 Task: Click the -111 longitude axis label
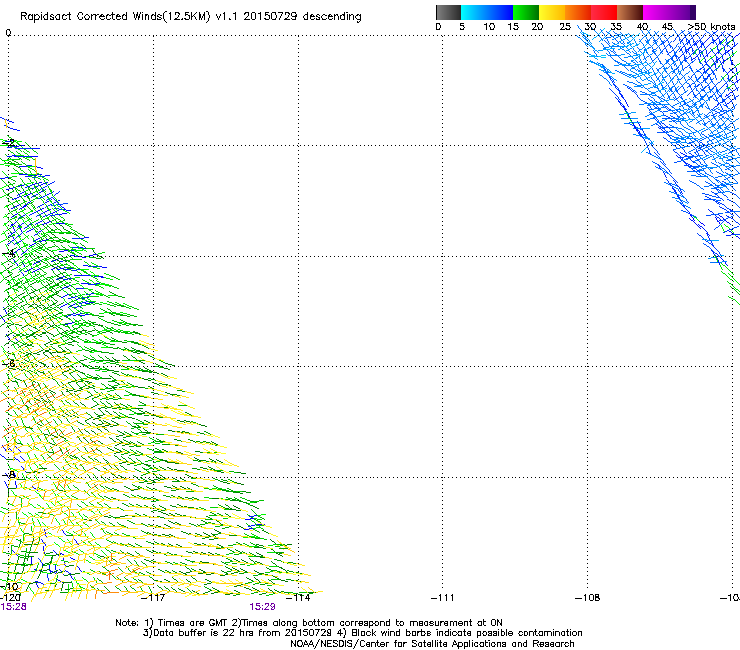pyautogui.click(x=443, y=598)
